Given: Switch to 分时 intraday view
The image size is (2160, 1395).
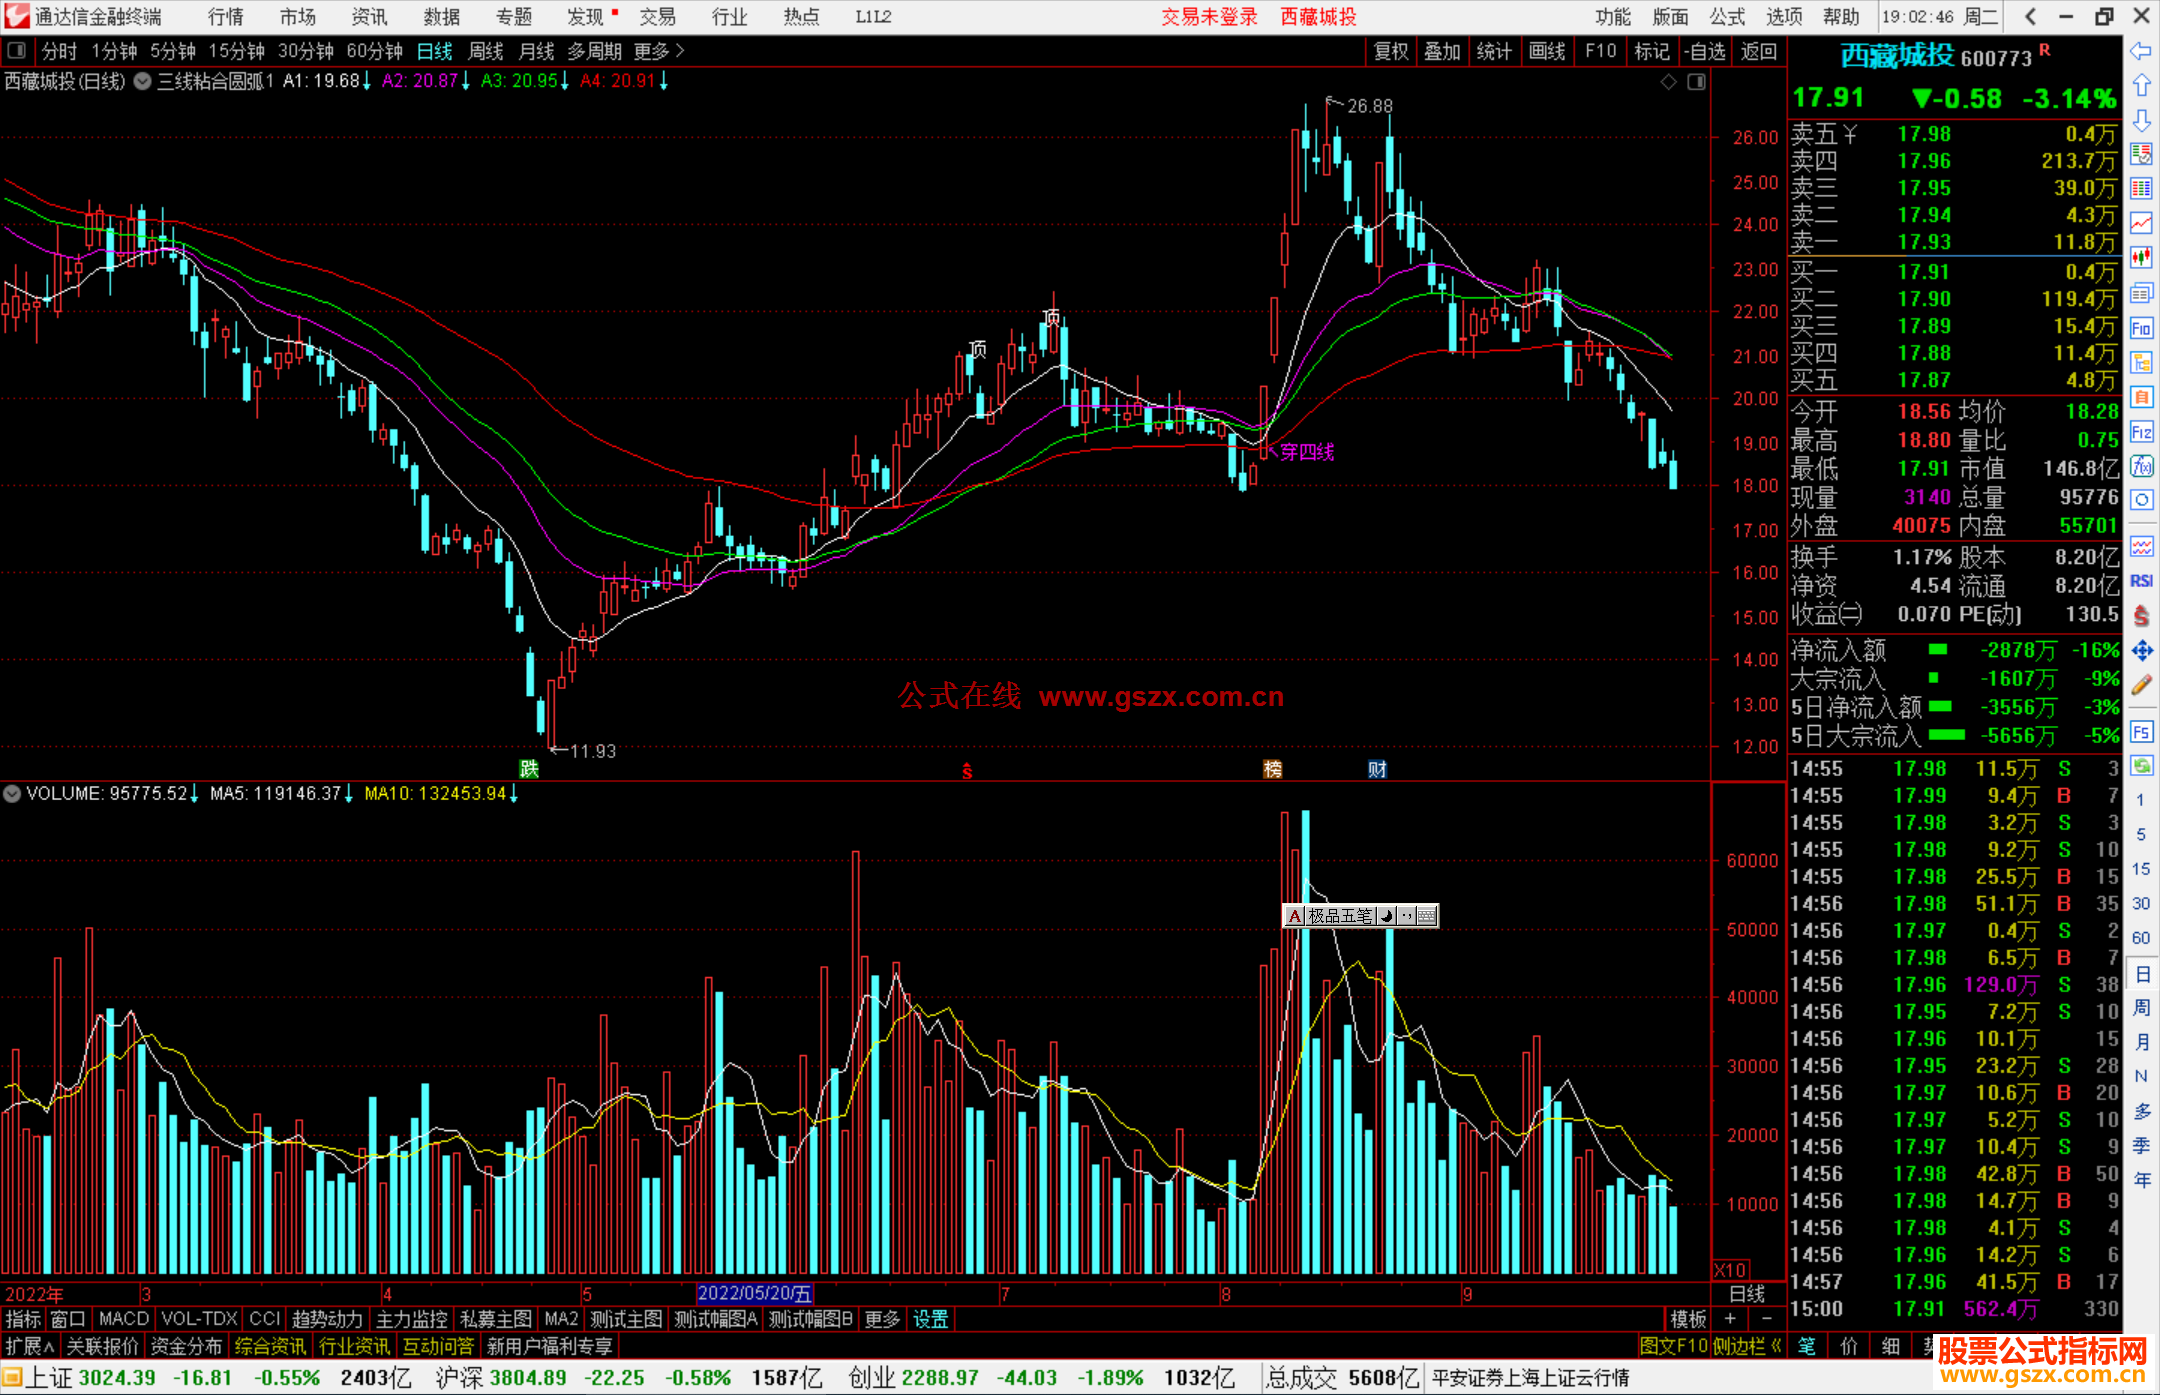Looking at the screenshot, I should point(59,51).
